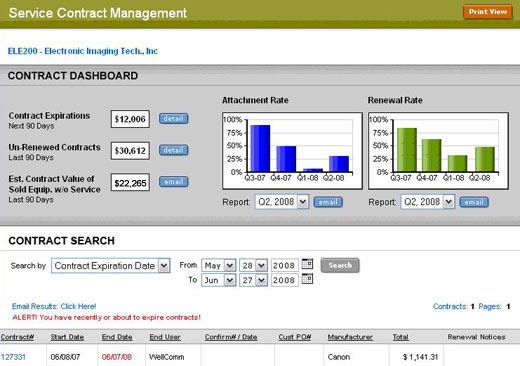Open contract number 127331
This screenshot has width=520, height=366.
[13, 357]
